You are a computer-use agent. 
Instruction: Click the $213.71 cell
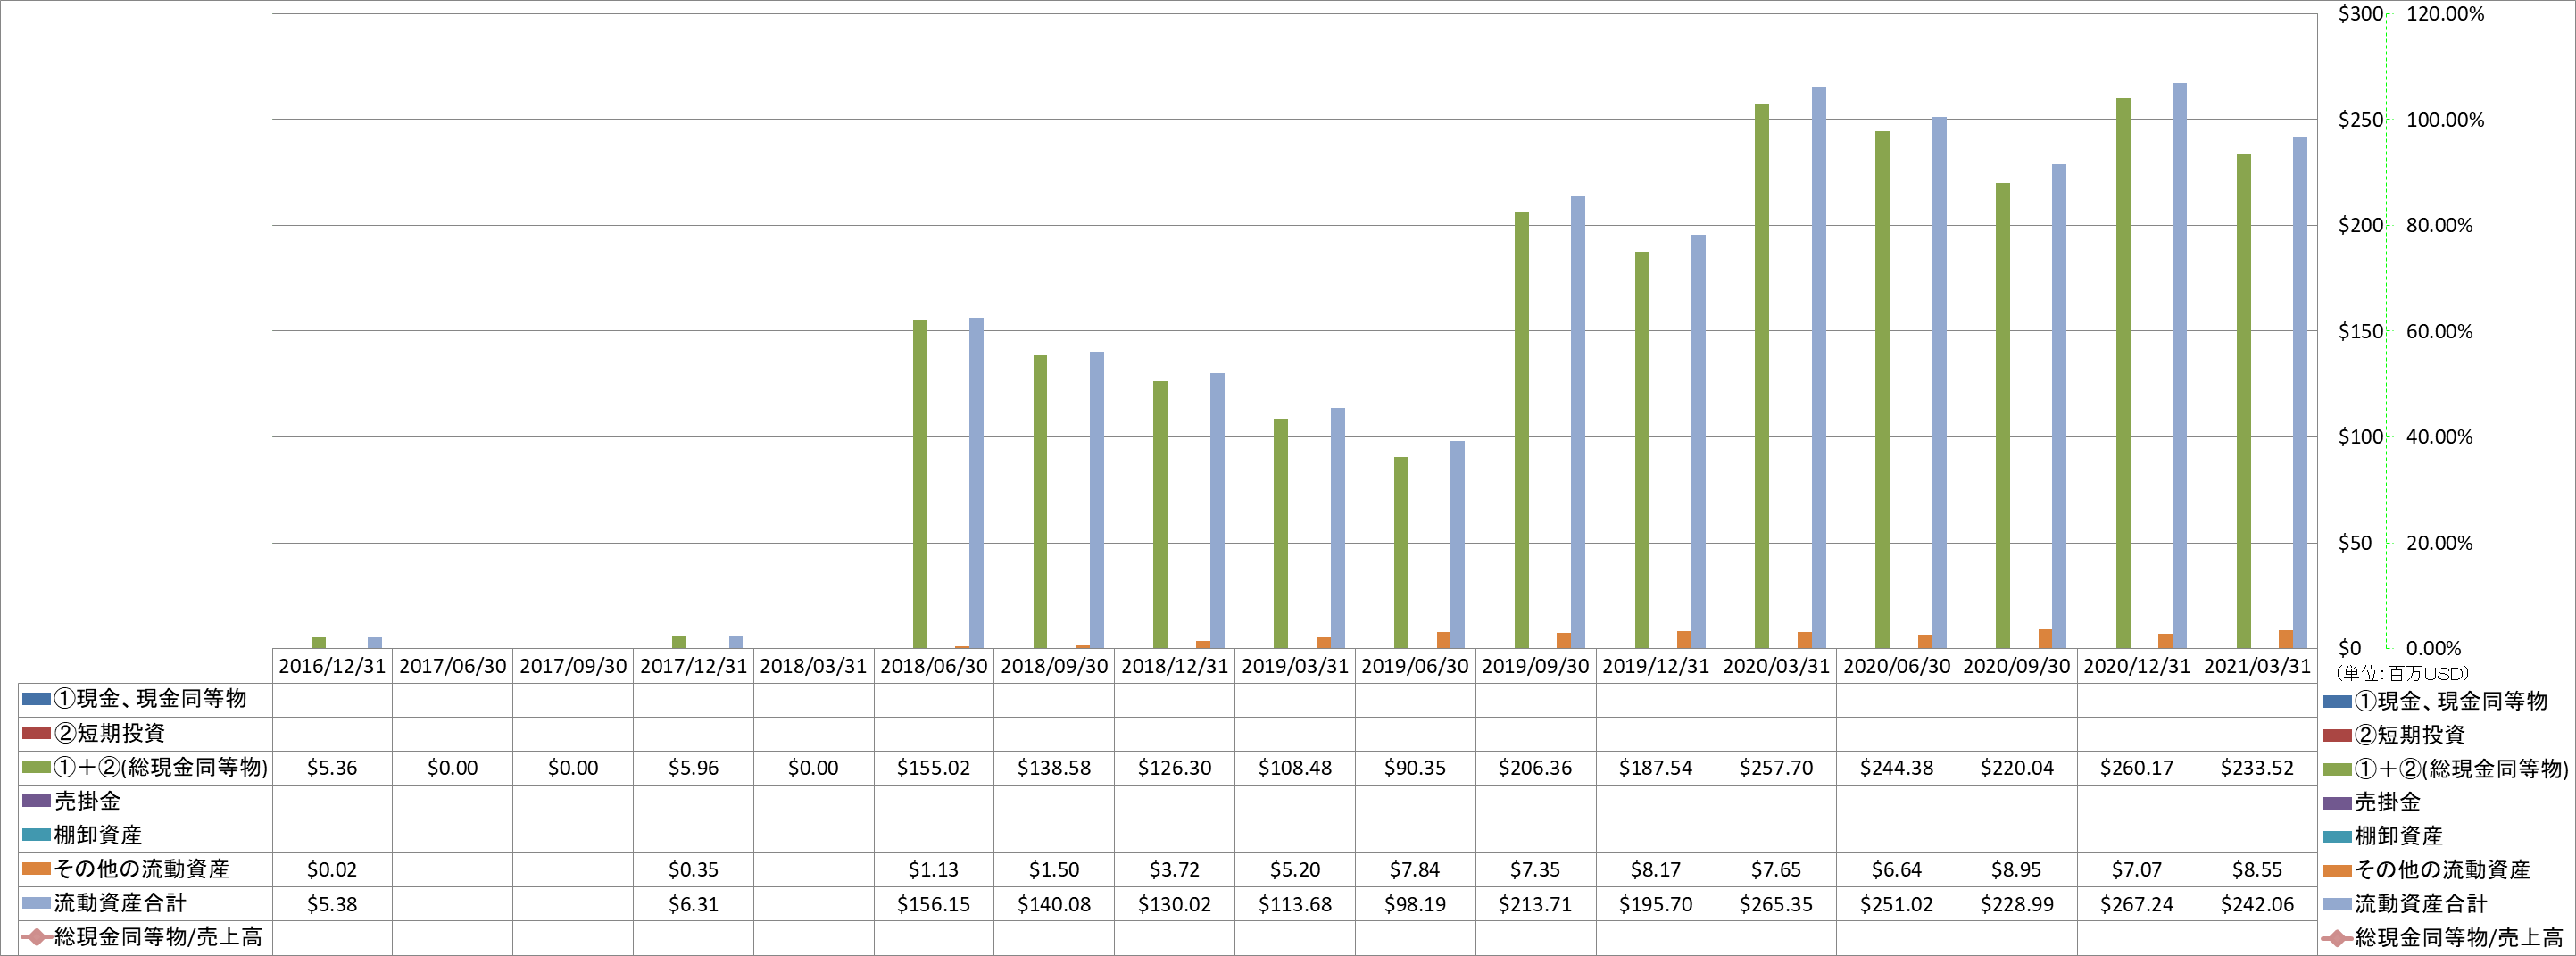pyautogui.click(x=1535, y=904)
